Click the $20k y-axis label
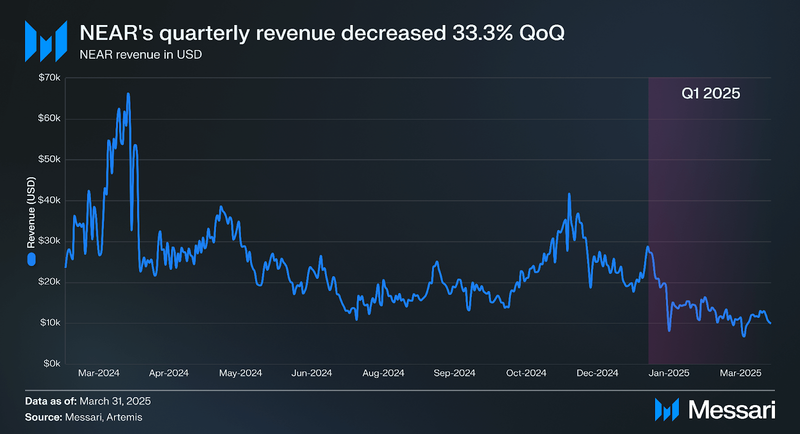This screenshot has height=434, width=800. pos(49,282)
